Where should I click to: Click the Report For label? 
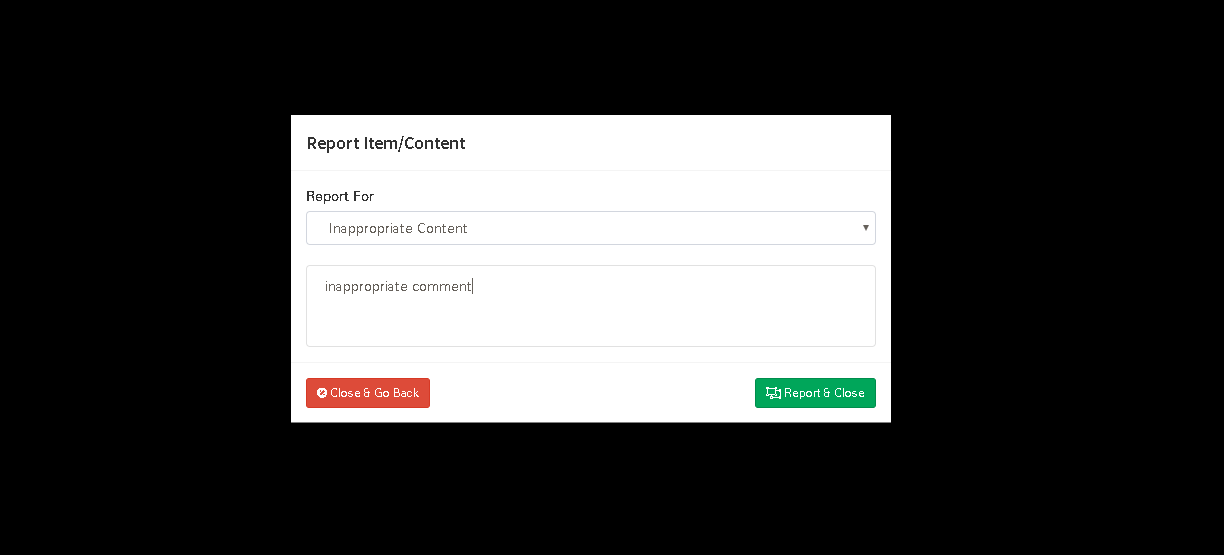[340, 196]
